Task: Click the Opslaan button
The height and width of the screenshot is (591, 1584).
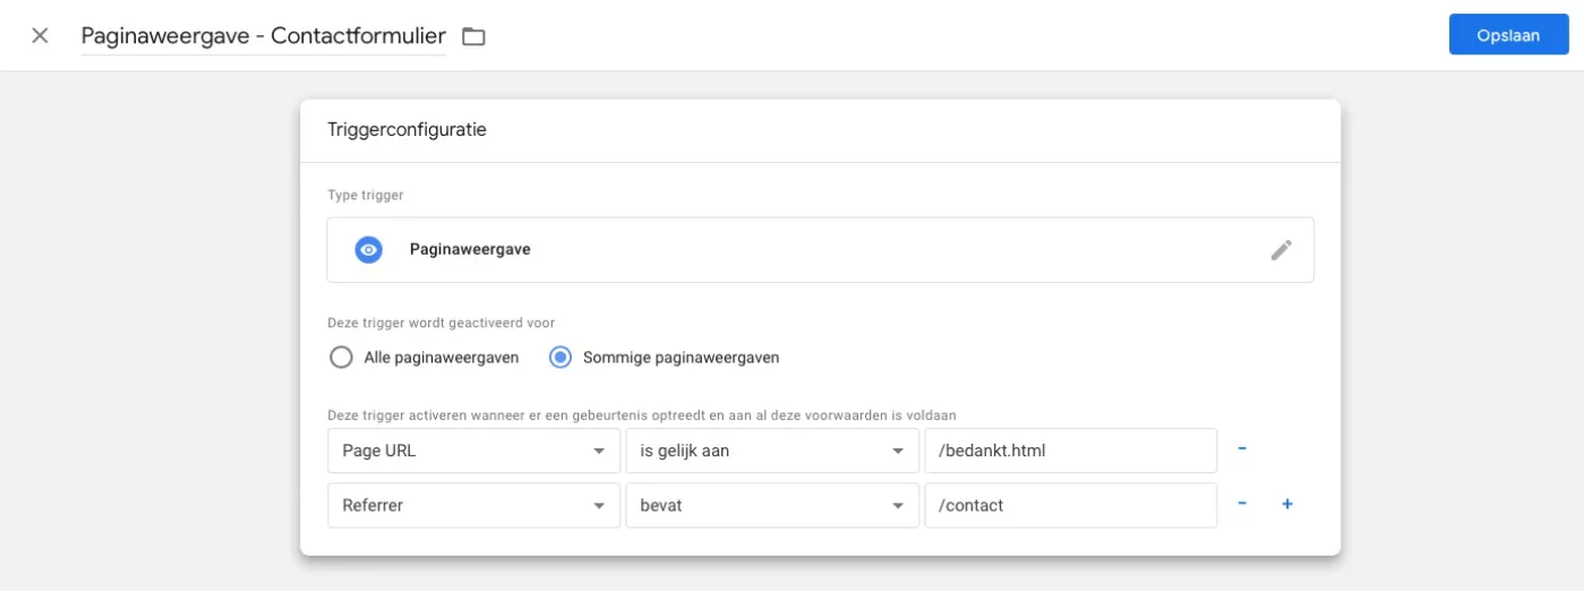Action: [x=1508, y=35]
